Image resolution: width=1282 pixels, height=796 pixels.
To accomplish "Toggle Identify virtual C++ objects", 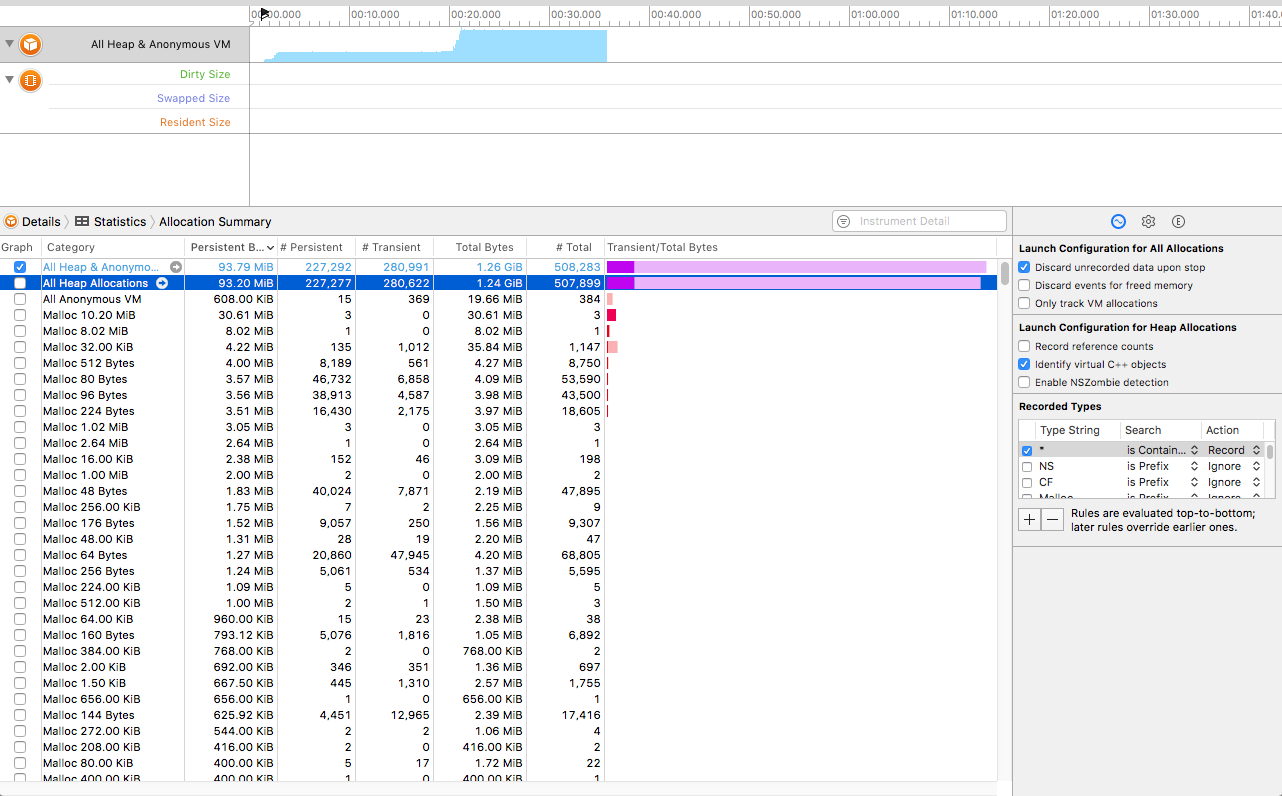I will [1024, 364].
